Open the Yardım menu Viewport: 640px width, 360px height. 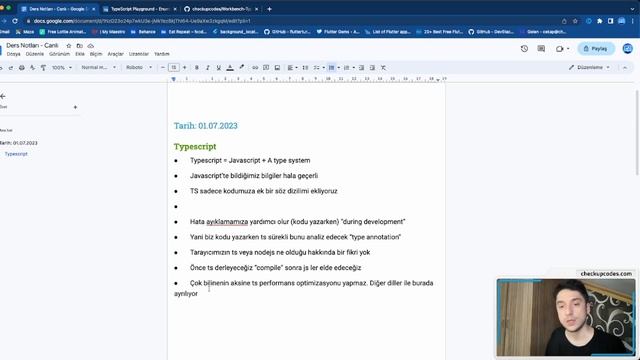click(x=162, y=54)
